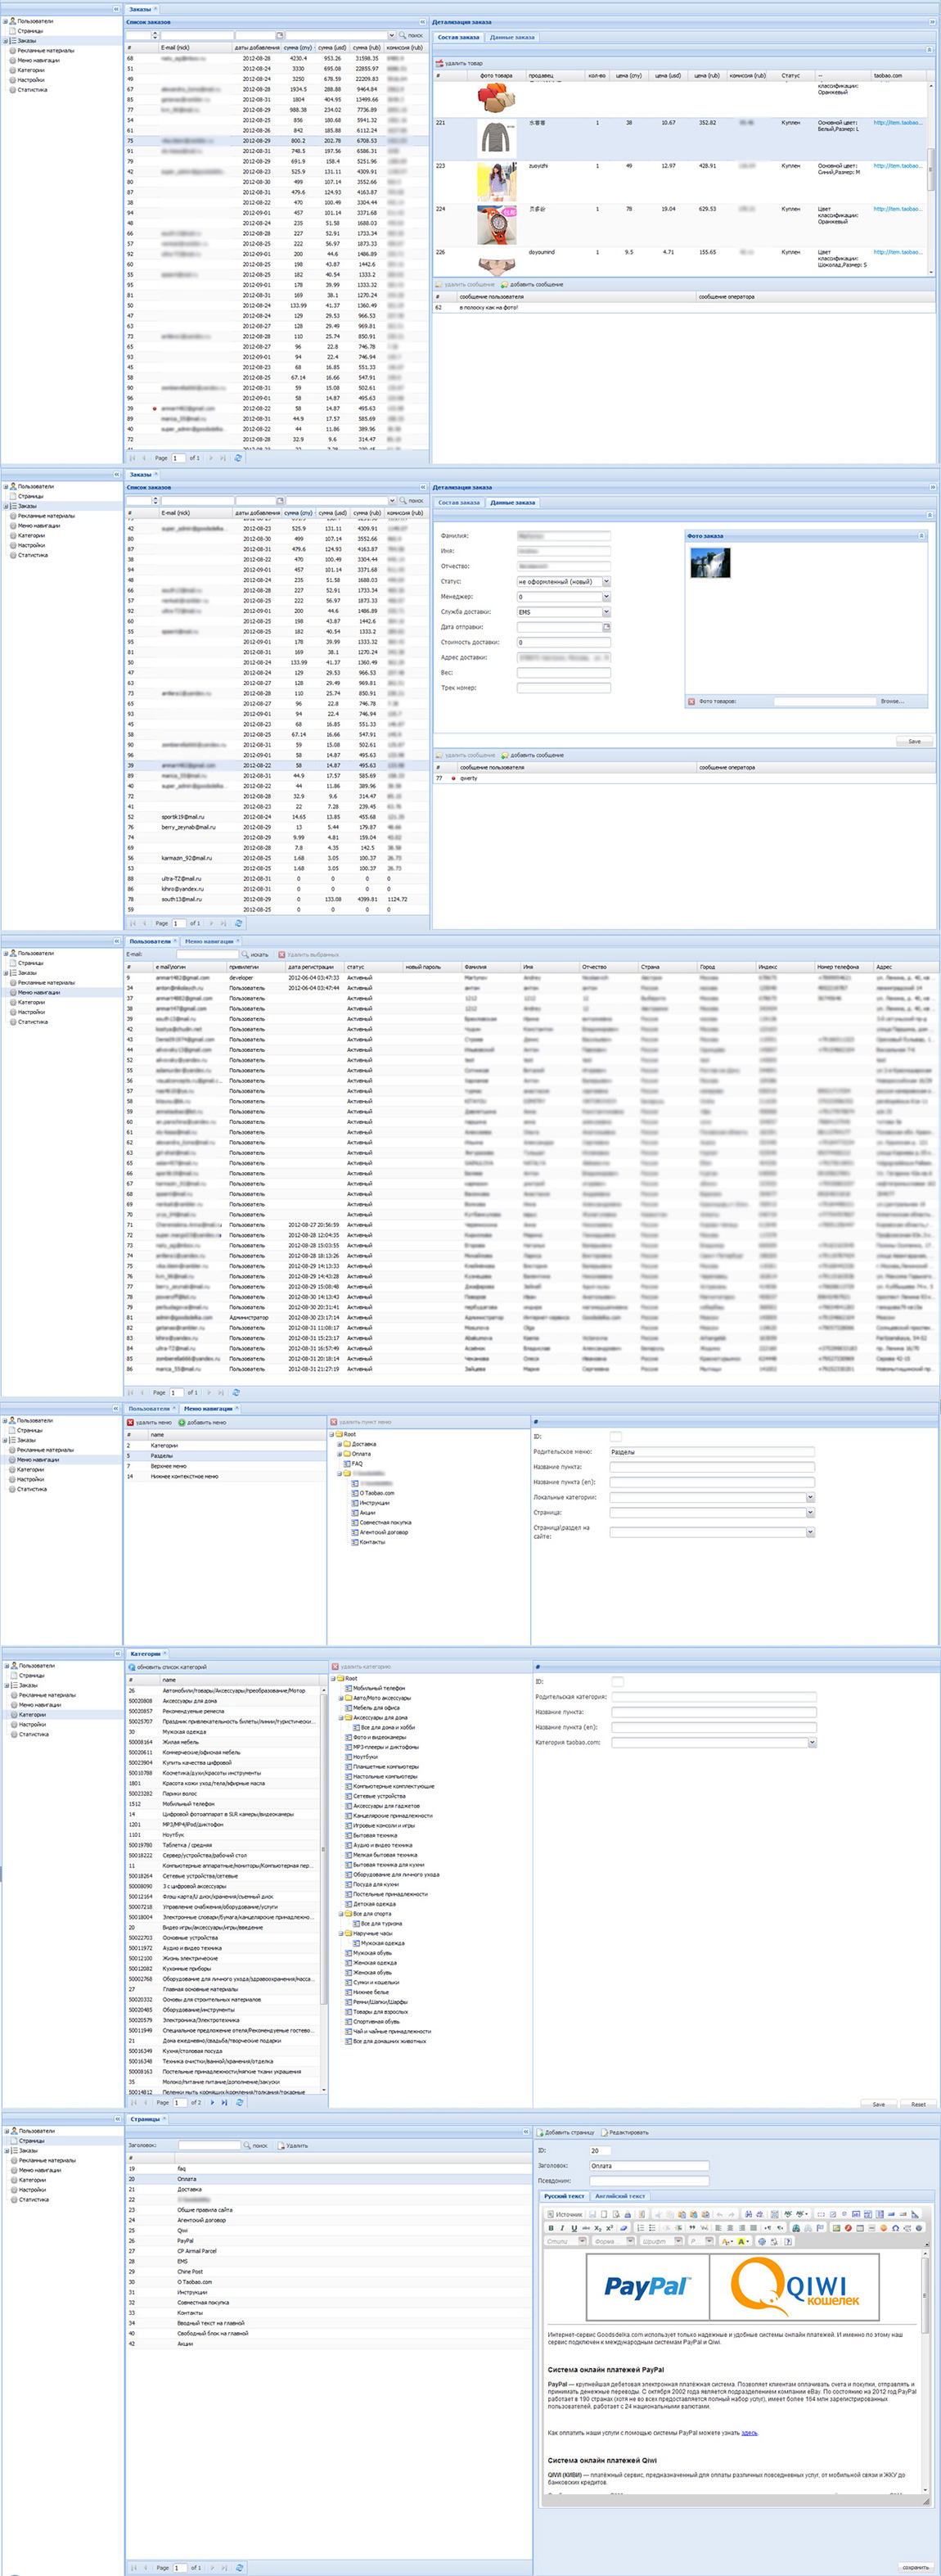Underline text with the editor U icon
Image resolution: width=941 pixels, height=2576 pixels.
point(574,2228)
